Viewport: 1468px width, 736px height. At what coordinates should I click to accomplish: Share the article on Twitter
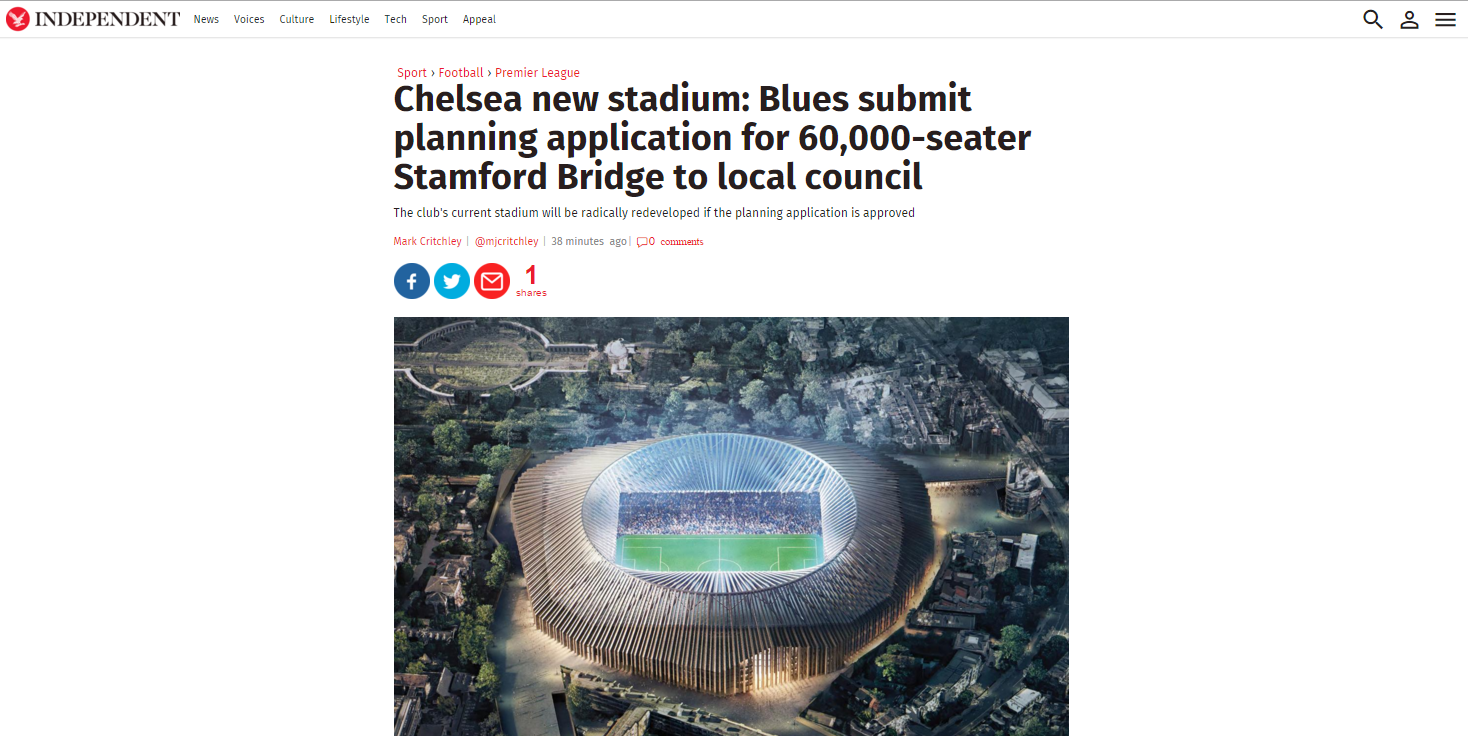(x=452, y=282)
